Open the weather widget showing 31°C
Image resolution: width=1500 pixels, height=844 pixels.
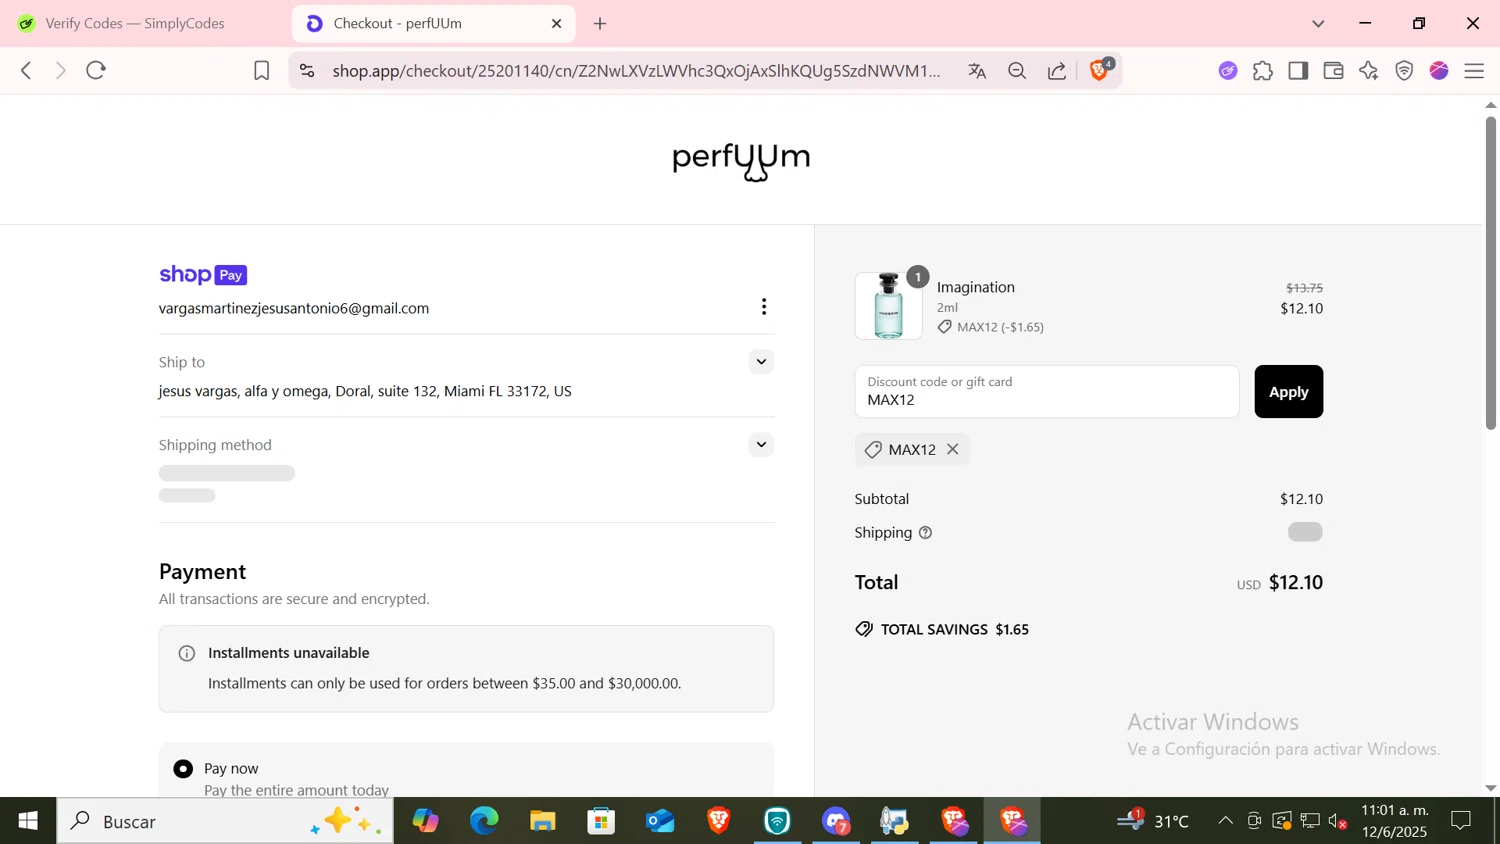coord(1153,821)
